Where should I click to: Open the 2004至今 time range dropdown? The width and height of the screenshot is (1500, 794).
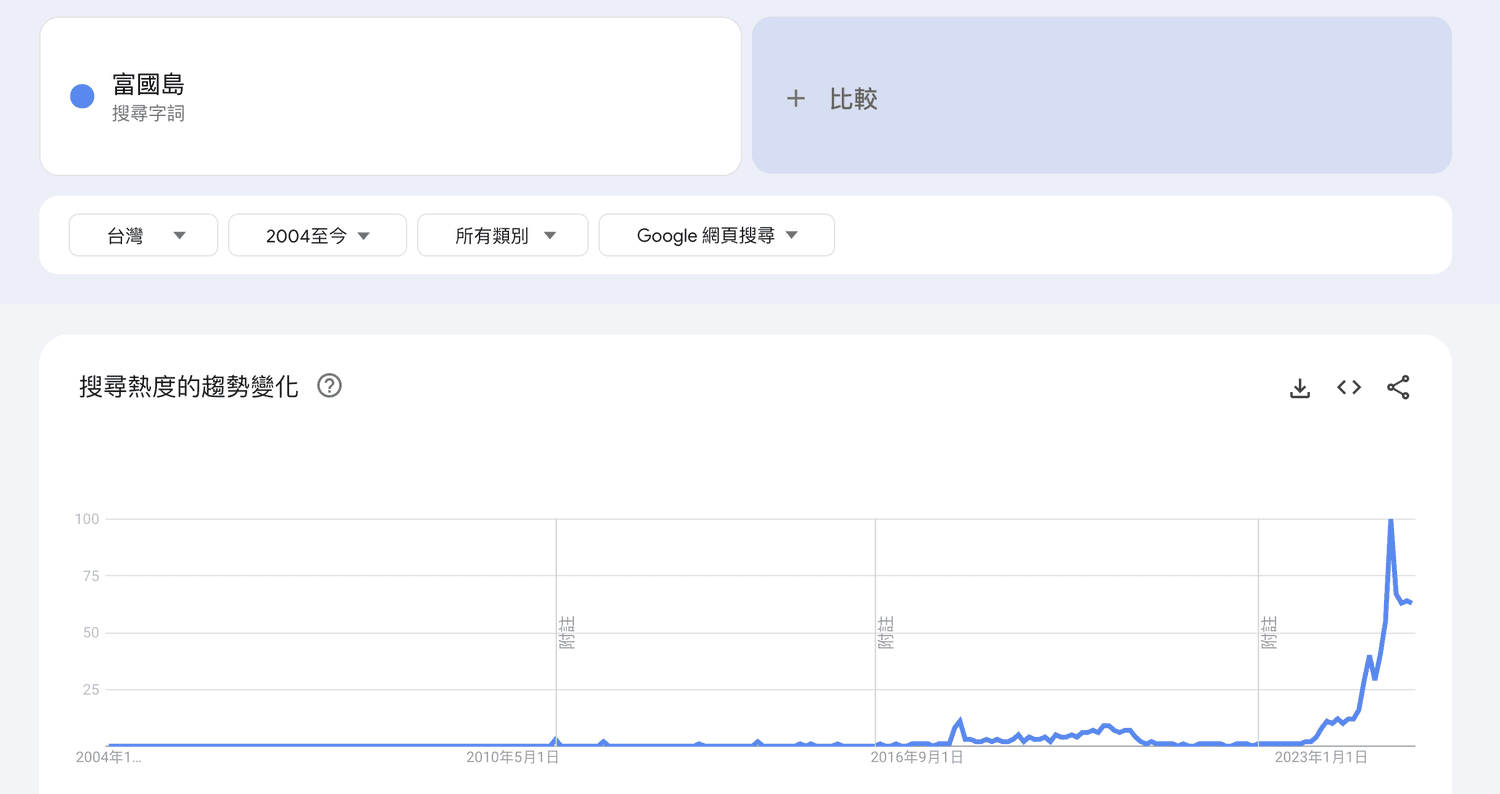tap(317, 236)
